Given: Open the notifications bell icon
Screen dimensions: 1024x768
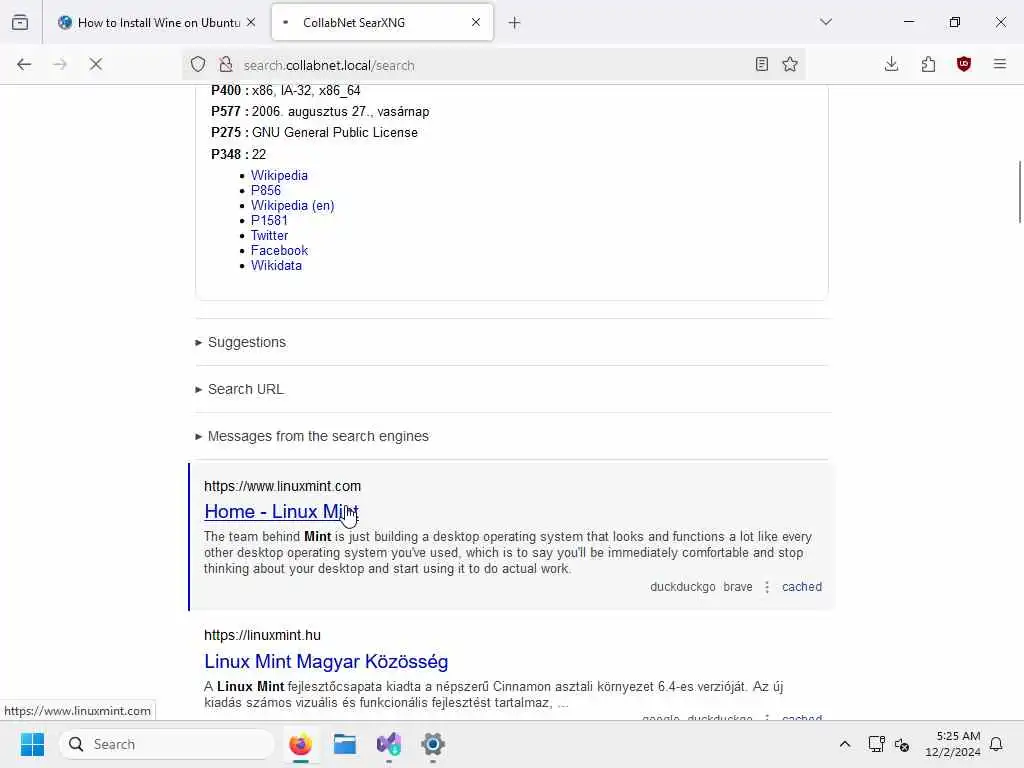Looking at the screenshot, I should click(x=996, y=744).
